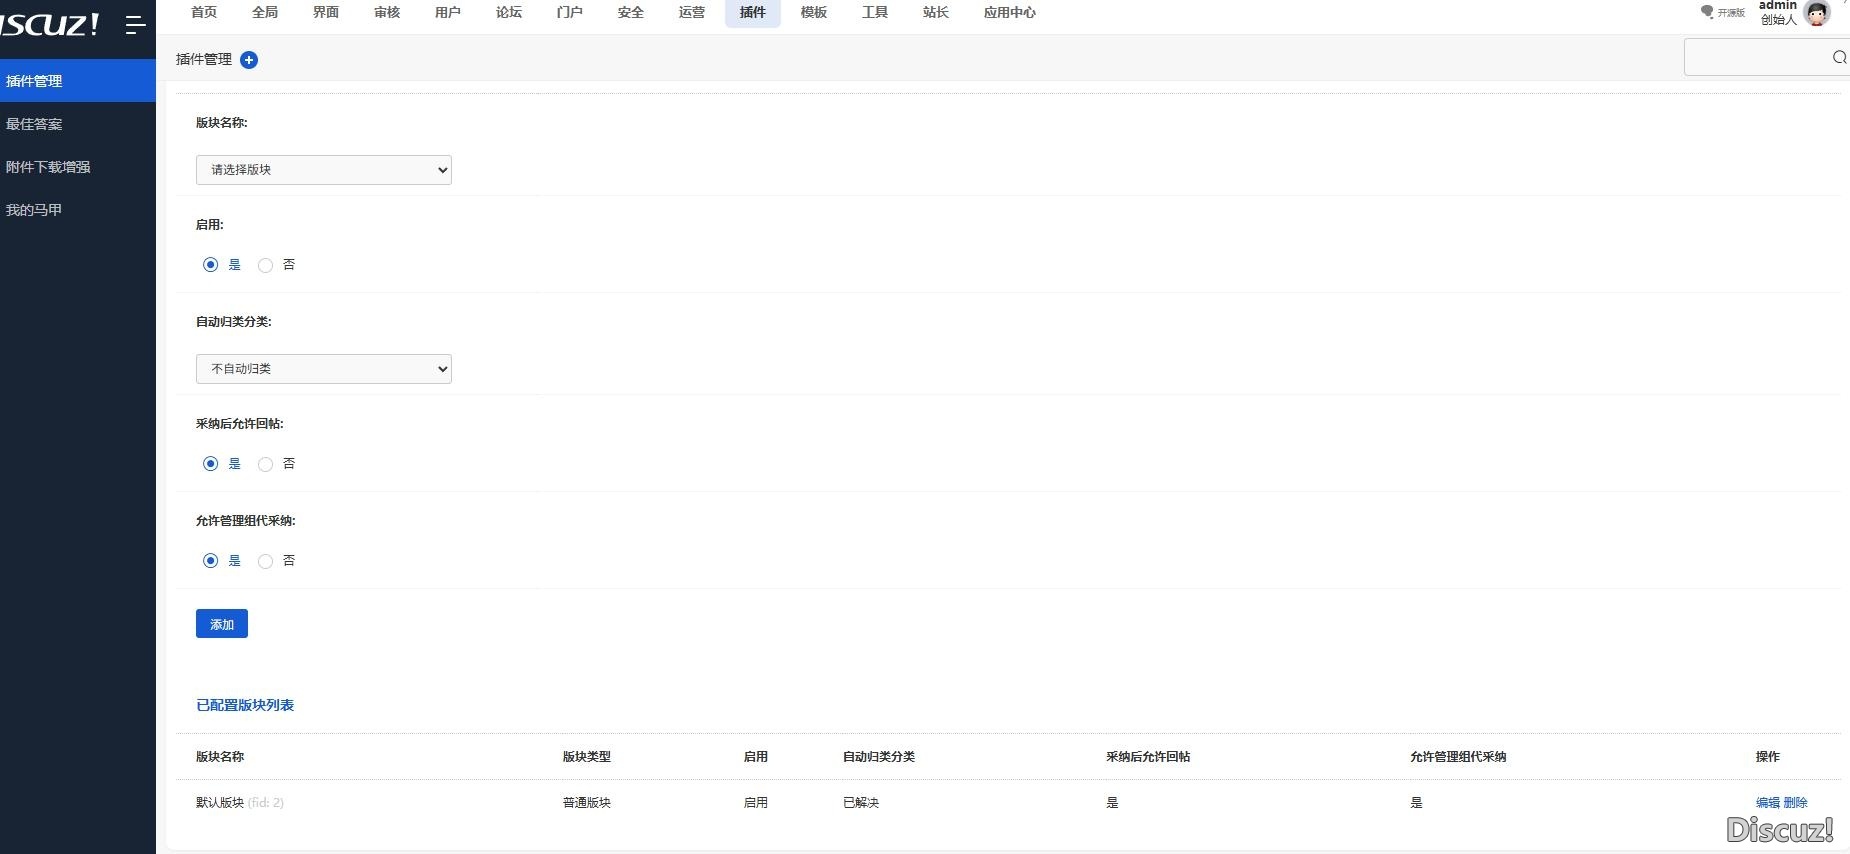Open 最佳答案 in the sidebar
The width and height of the screenshot is (1850, 854).
point(35,124)
